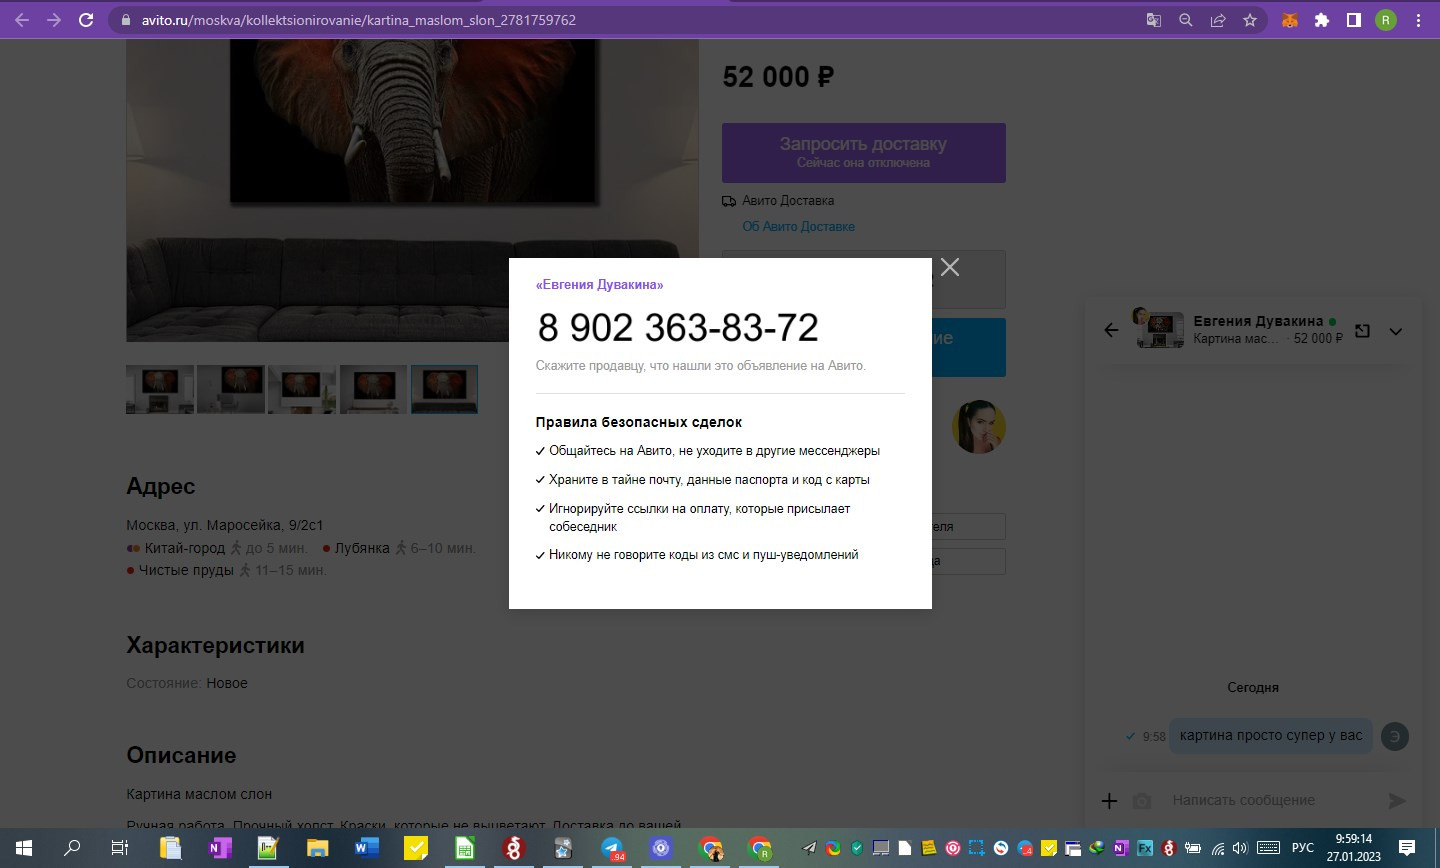The image size is (1440, 868).
Task: Reload the Avito page
Action: (x=86, y=20)
